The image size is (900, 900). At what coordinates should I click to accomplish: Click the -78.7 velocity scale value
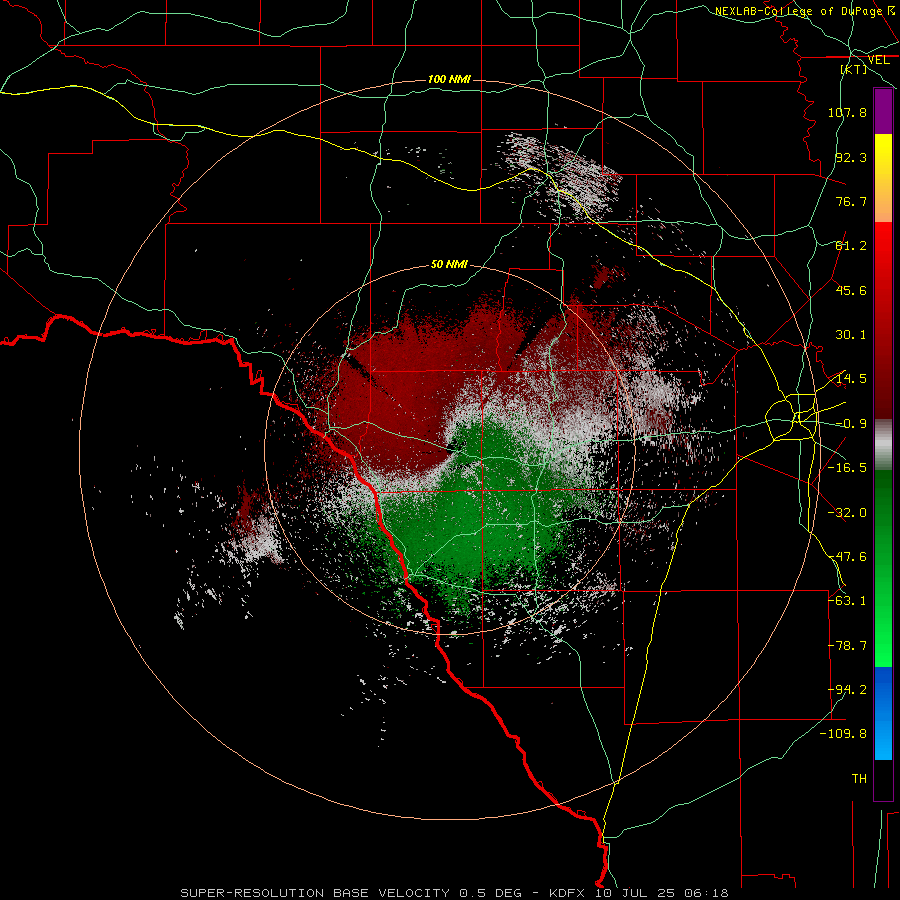coord(847,646)
